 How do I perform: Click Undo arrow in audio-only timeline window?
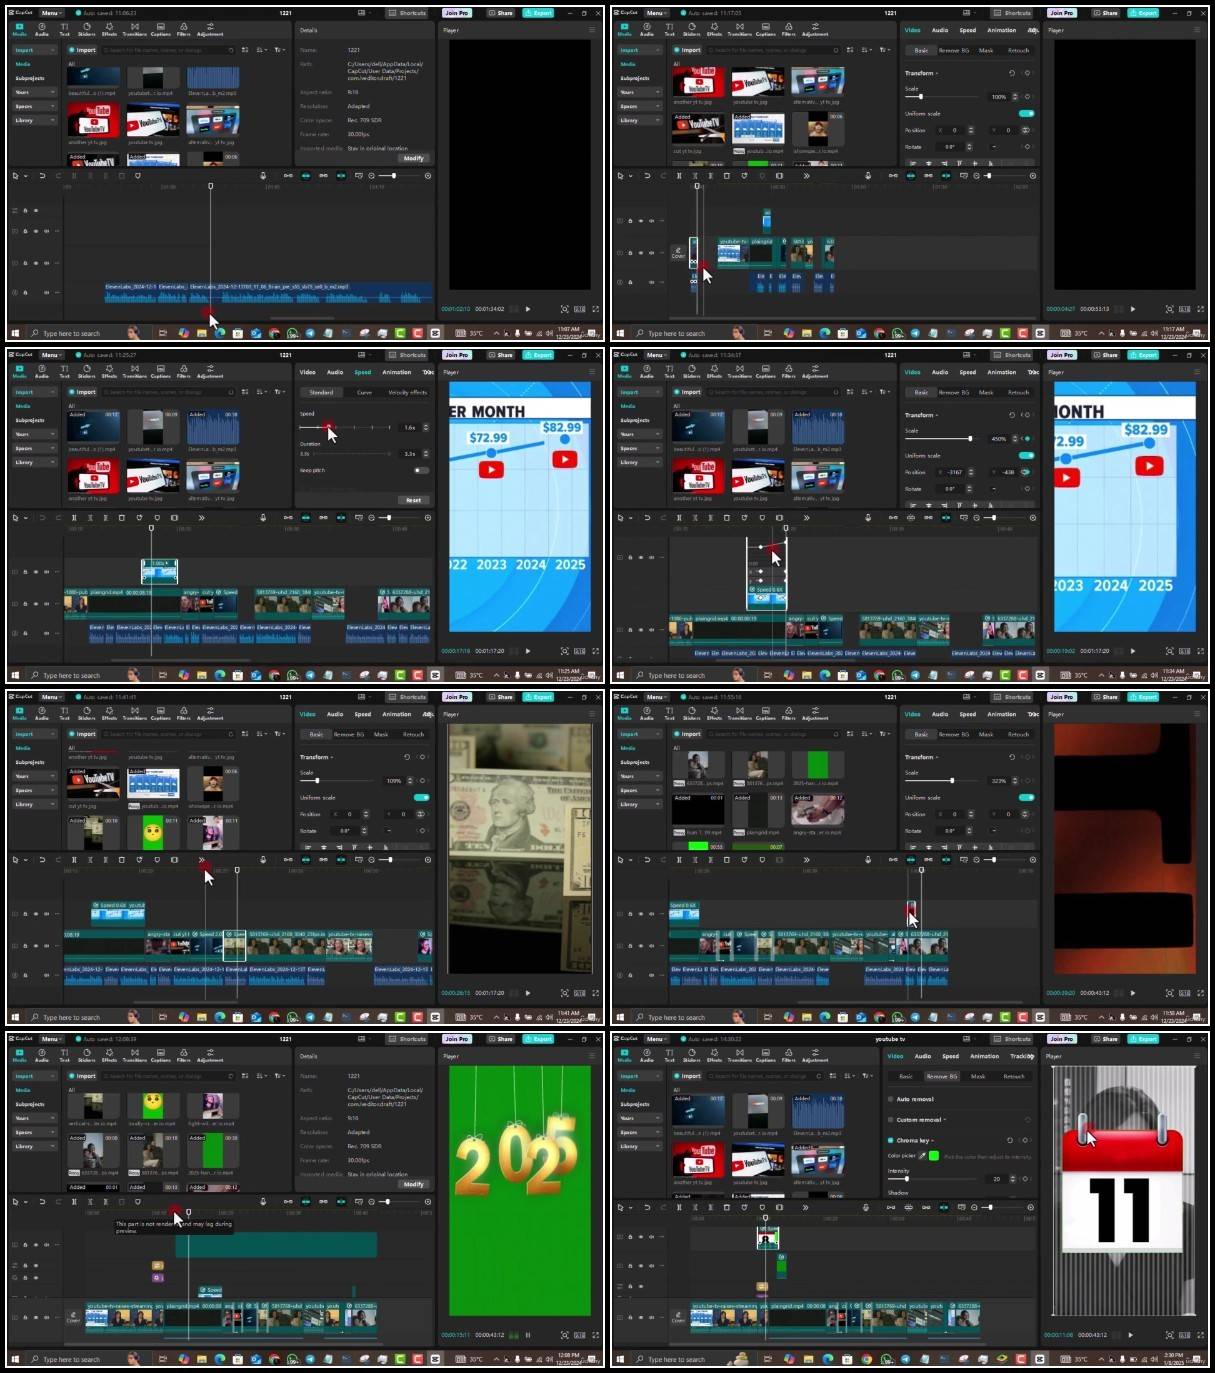tap(42, 175)
